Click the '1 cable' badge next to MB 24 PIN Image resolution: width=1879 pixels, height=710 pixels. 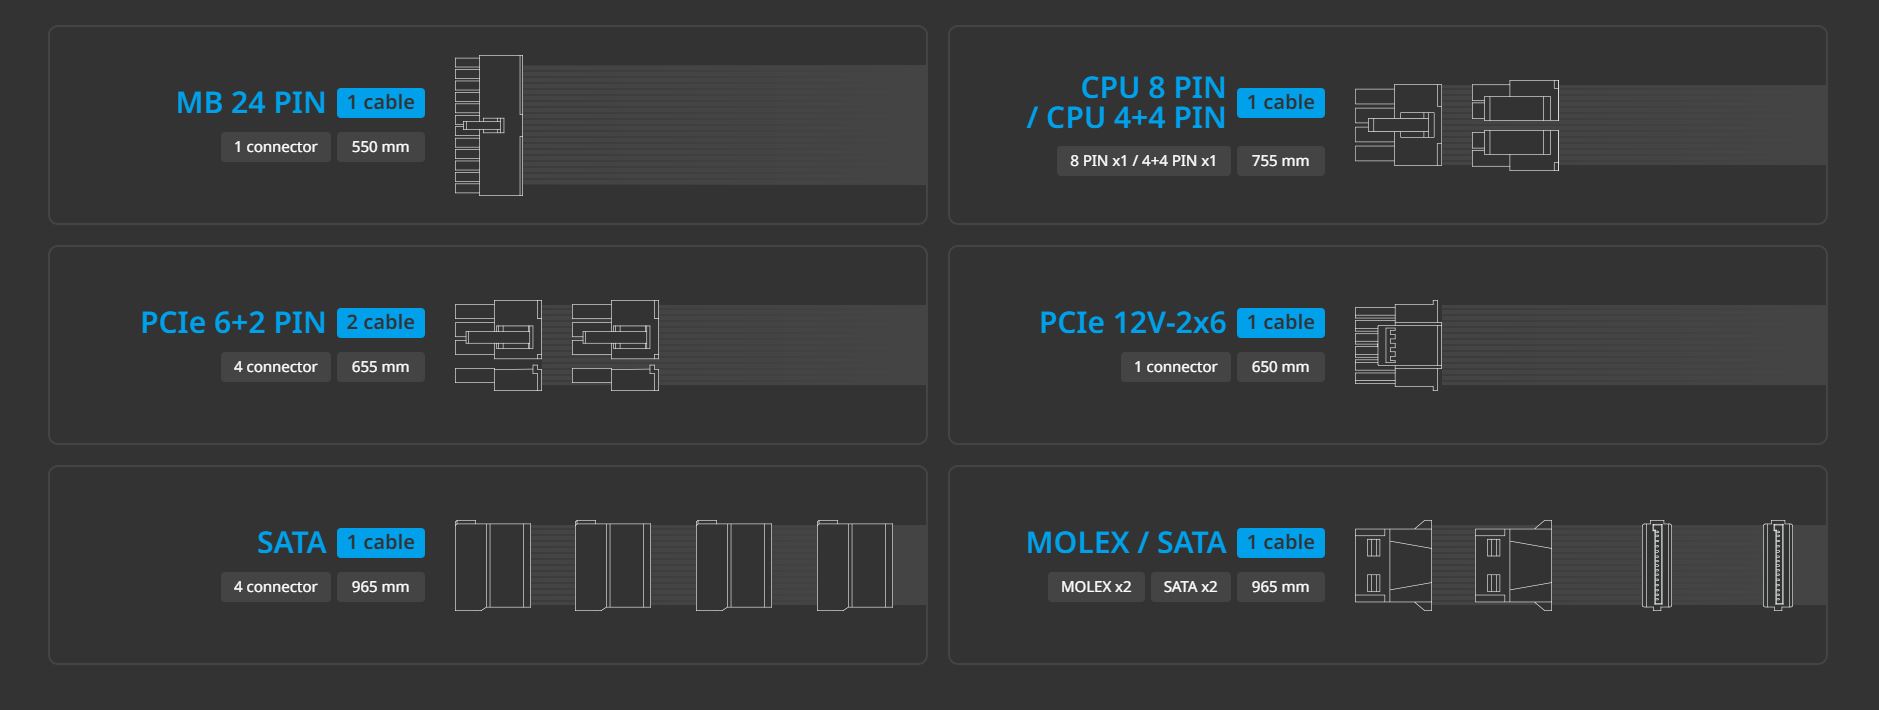click(x=381, y=103)
